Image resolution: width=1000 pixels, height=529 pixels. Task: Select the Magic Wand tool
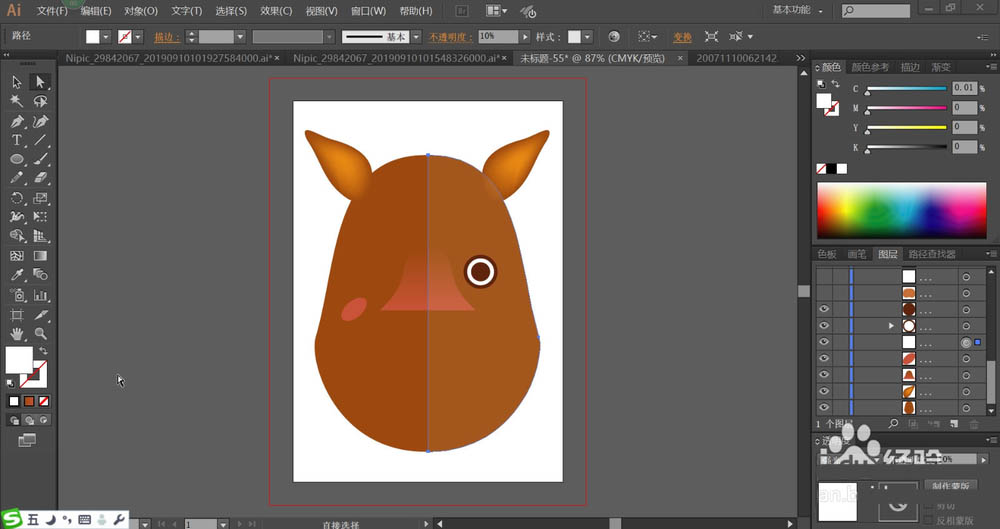[x=17, y=101]
